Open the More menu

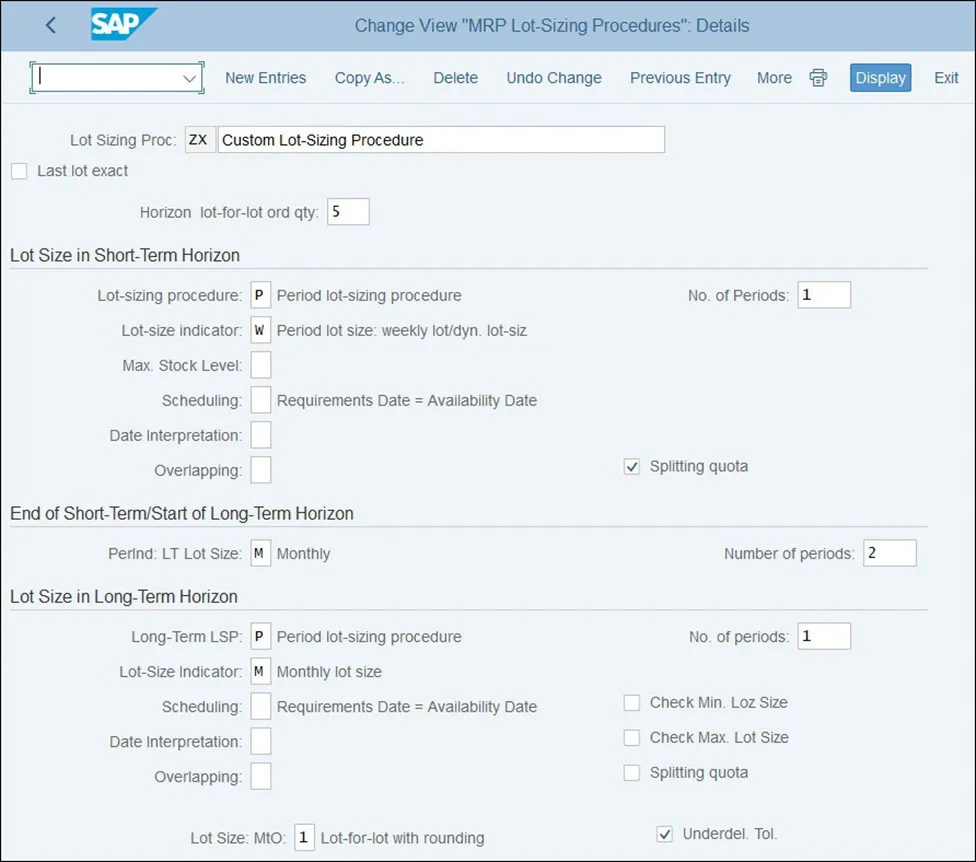(x=774, y=78)
